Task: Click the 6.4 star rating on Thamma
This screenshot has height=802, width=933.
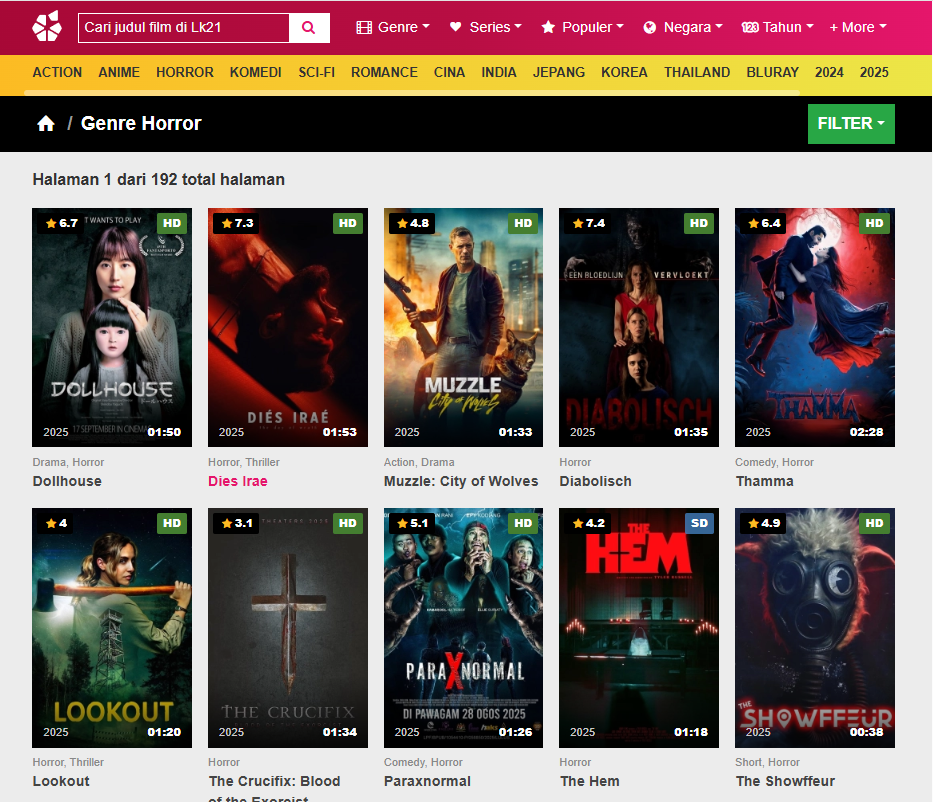Action: click(765, 224)
